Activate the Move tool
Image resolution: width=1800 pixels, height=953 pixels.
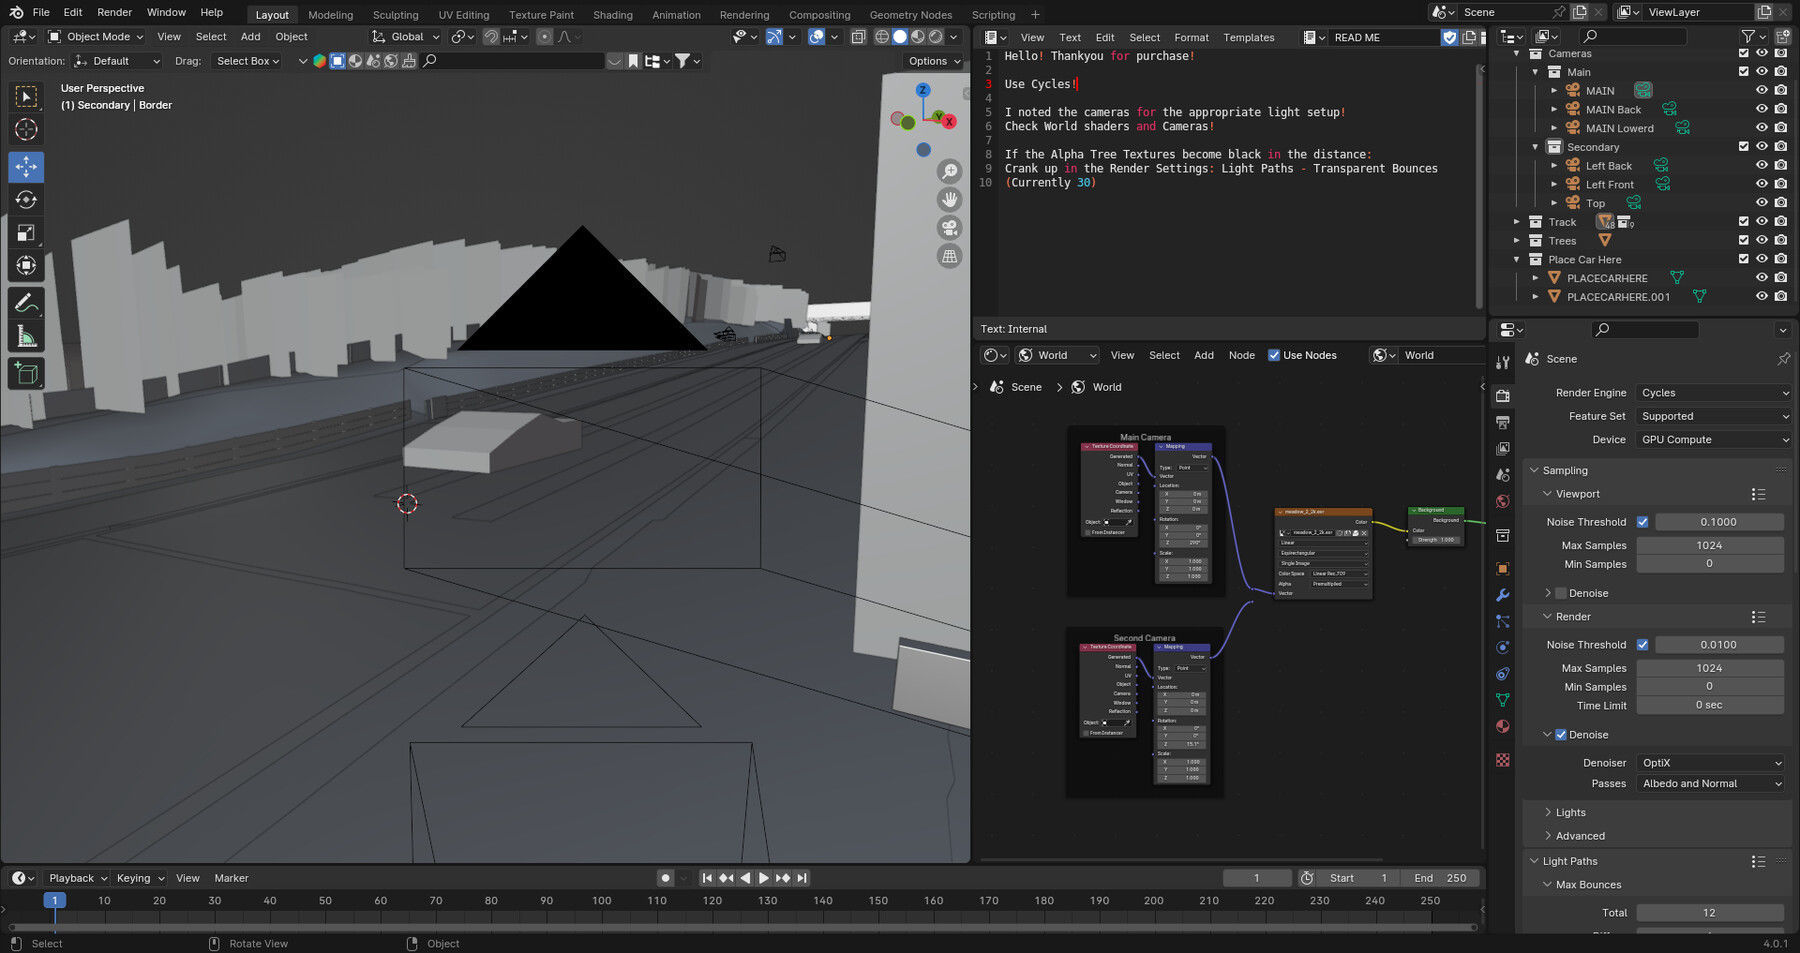pos(26,167)
